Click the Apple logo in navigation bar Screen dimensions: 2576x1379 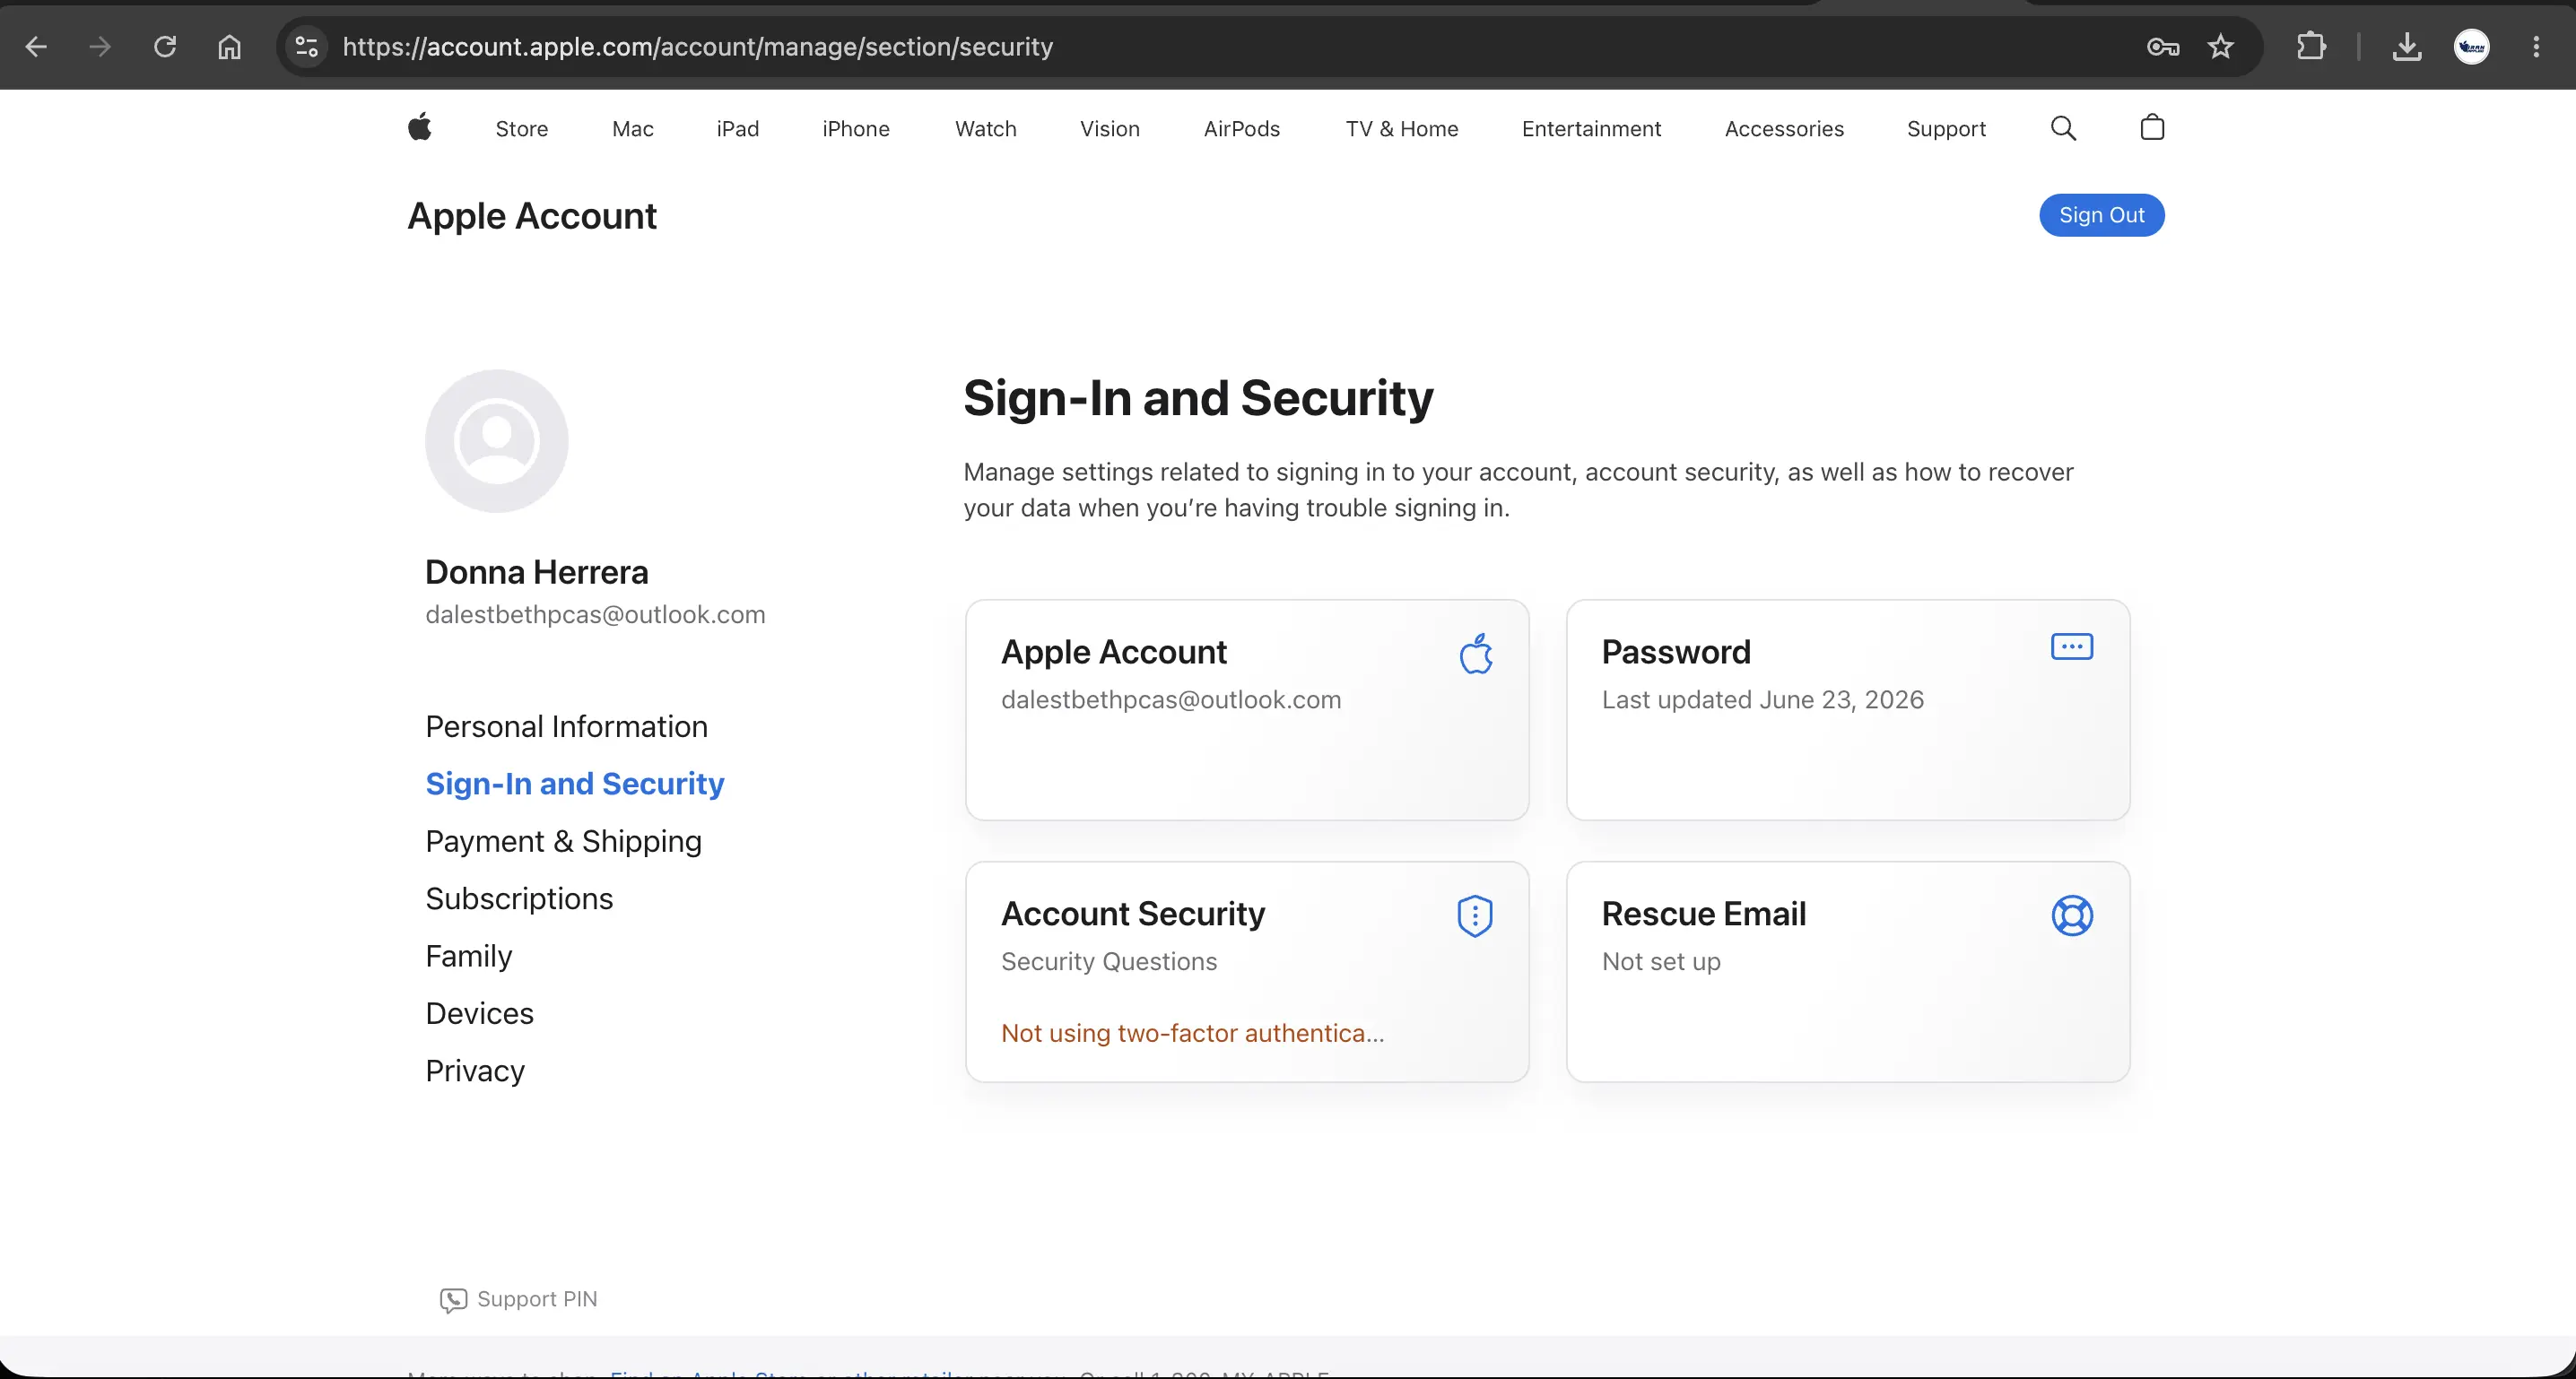(420, 127)
